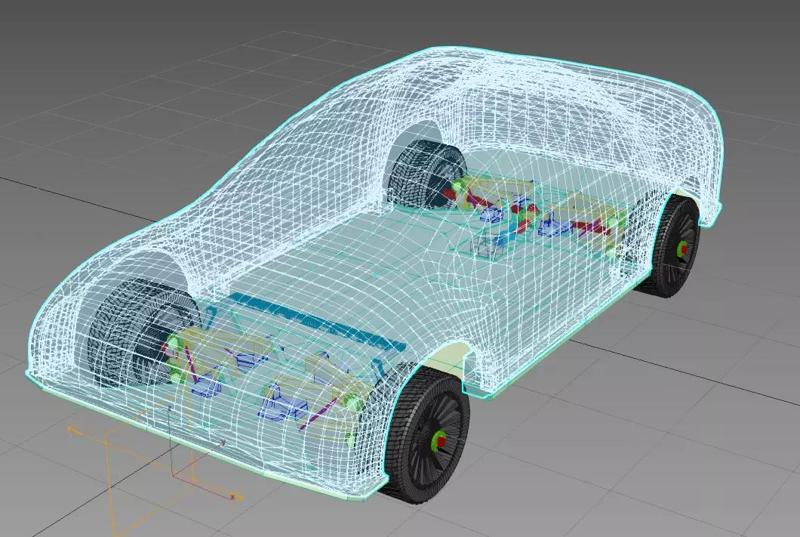Select the teal crossbar behind front axle
The height and width of the screenshot is (537, 800).
[x=316, y=322]
